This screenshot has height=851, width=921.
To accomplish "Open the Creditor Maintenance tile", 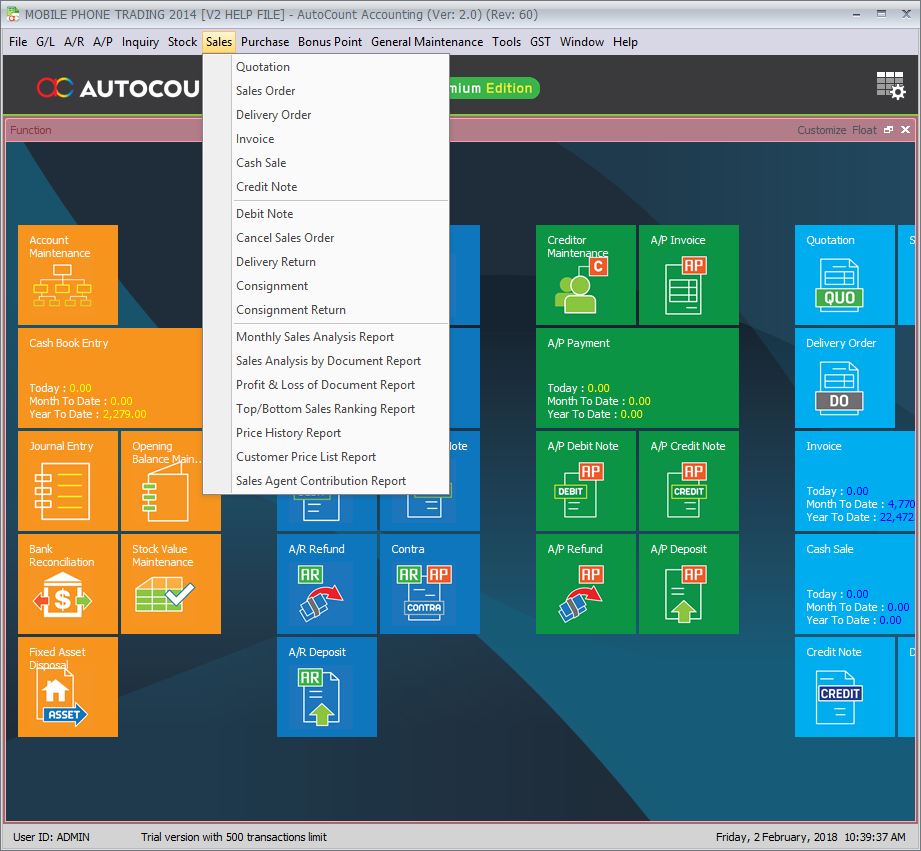I will point(585,275).
